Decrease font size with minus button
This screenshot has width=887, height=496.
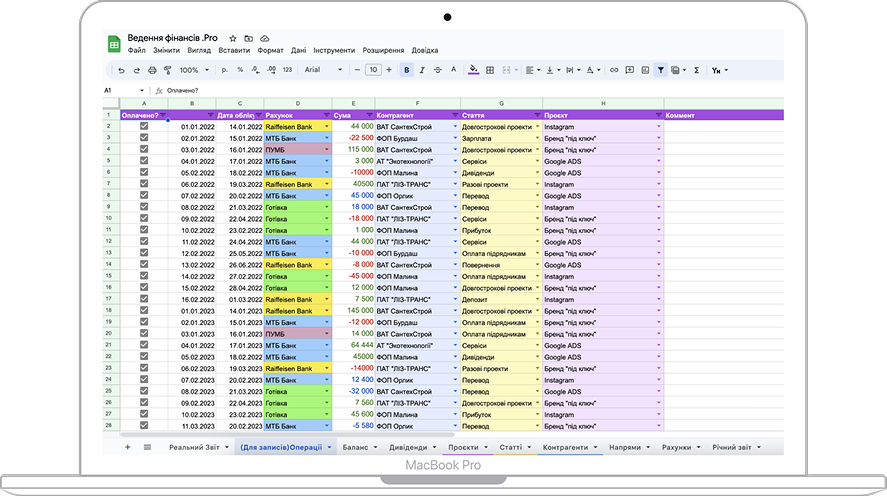coord(357,70)
